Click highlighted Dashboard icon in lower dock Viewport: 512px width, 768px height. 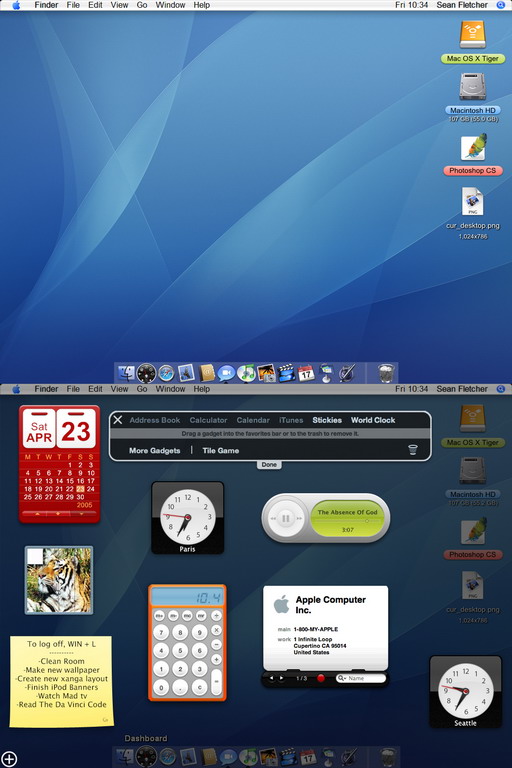(146, 757)
